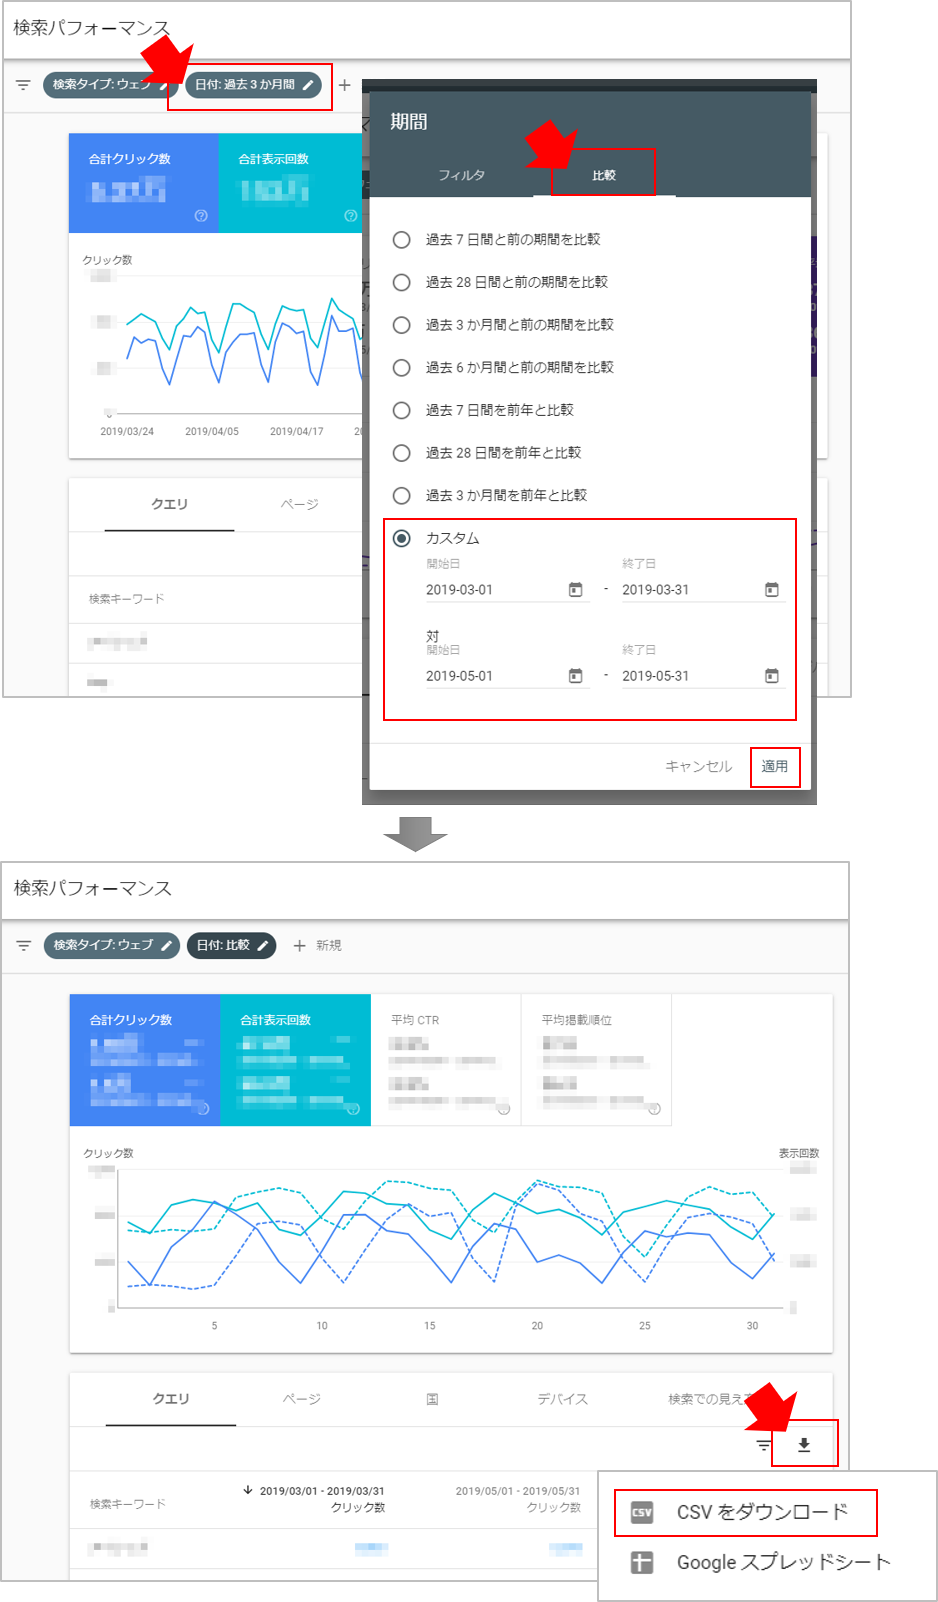
Task: Switch to the 比較 tab in 期間 dialog
Action: [x=603, y=175]
